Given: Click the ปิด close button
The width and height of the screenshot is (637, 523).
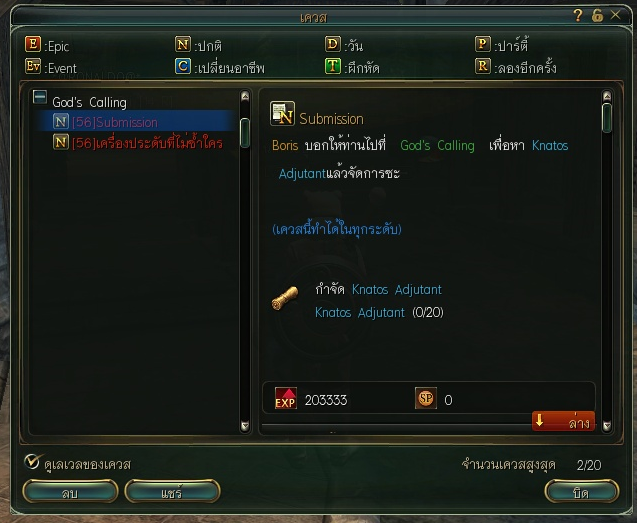Looking at the screenshot, I should click(x=581, y=492).
